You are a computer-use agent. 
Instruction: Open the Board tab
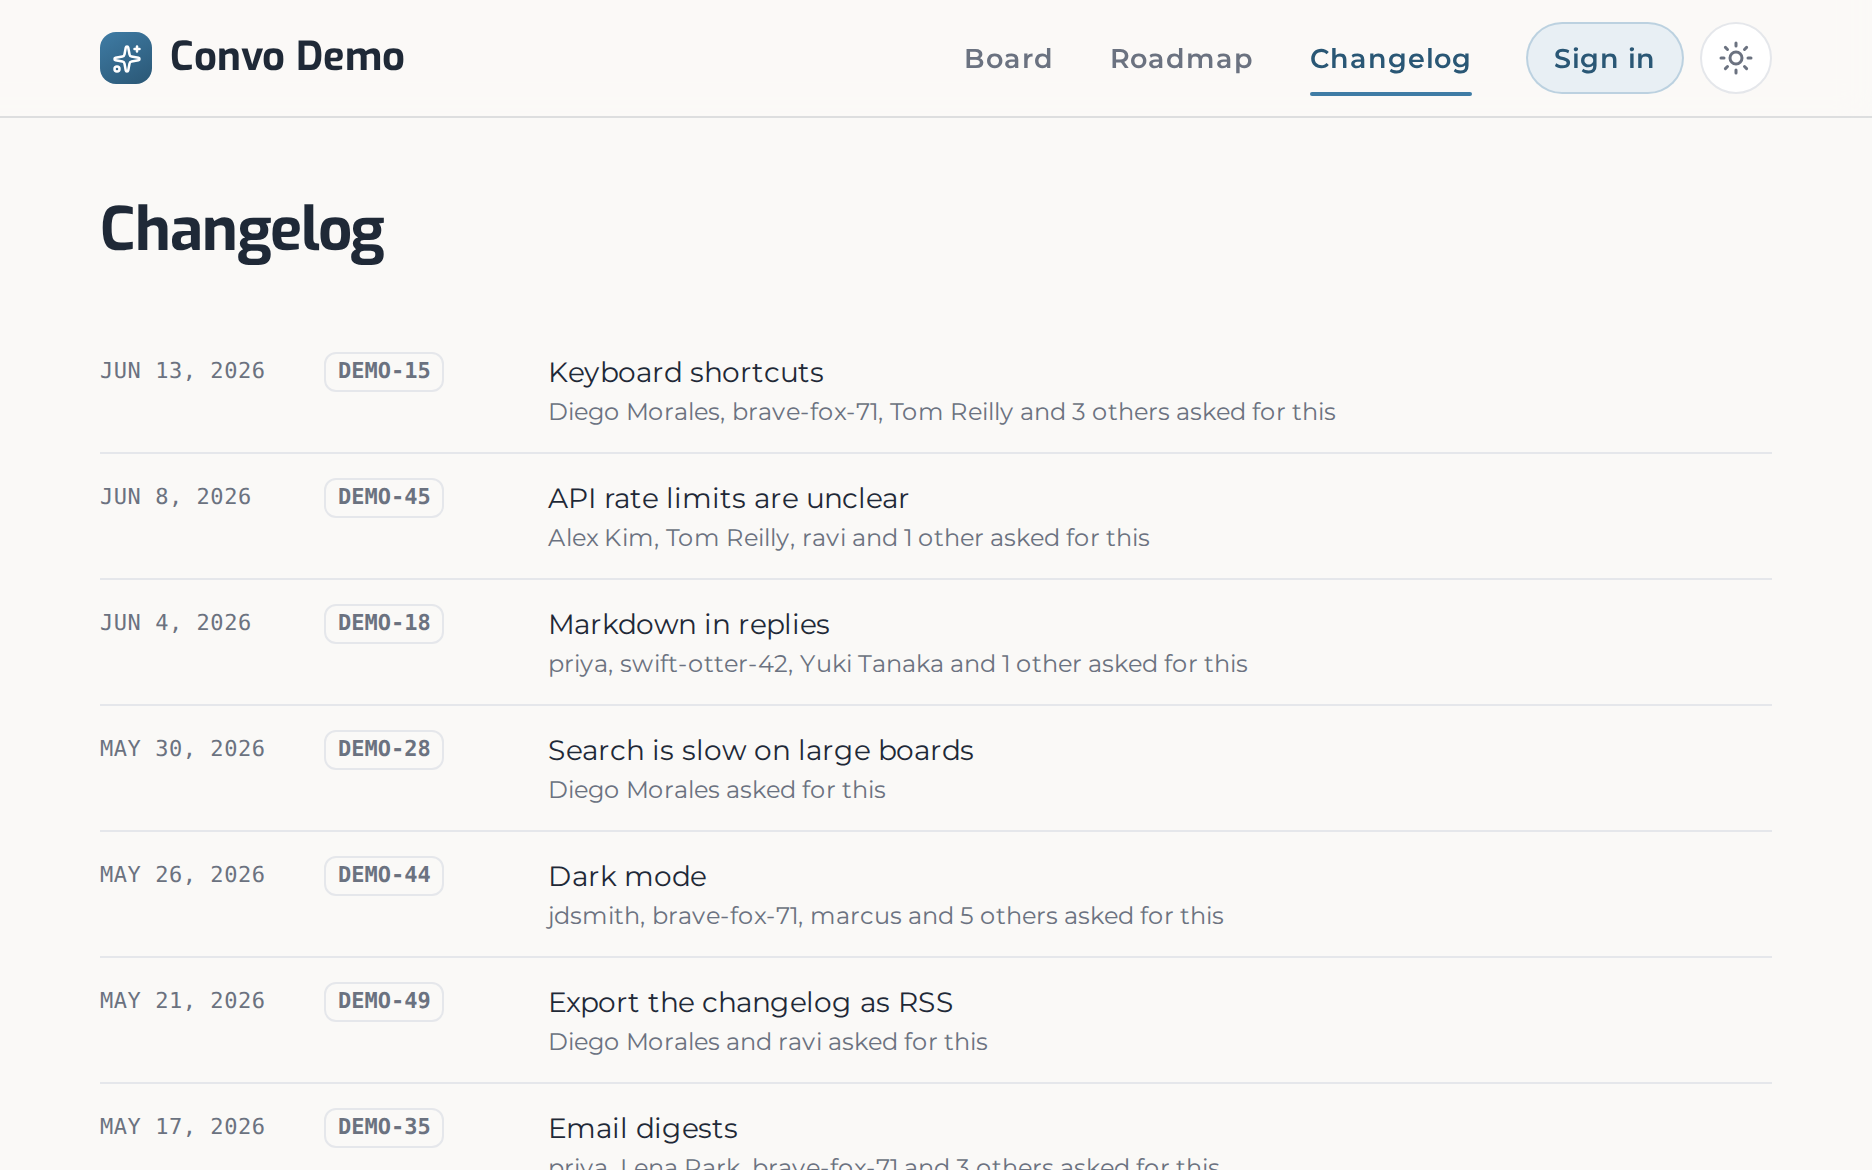1008,59
